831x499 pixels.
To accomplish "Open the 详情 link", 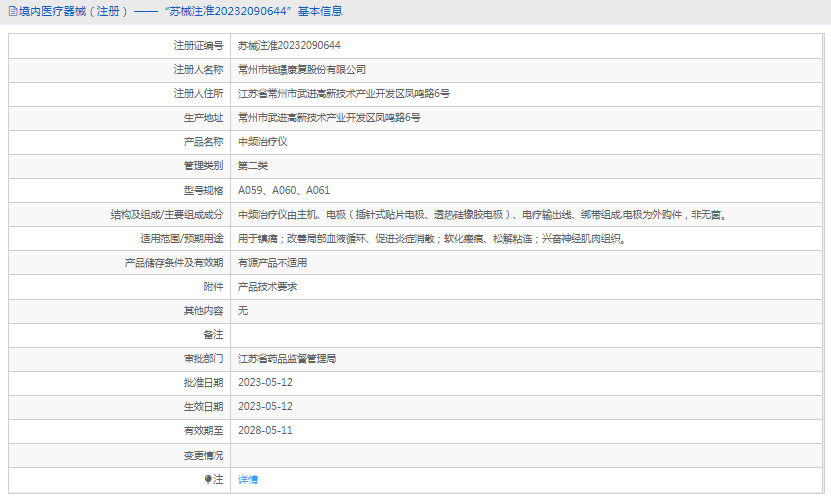I will [x=247, y=479].
